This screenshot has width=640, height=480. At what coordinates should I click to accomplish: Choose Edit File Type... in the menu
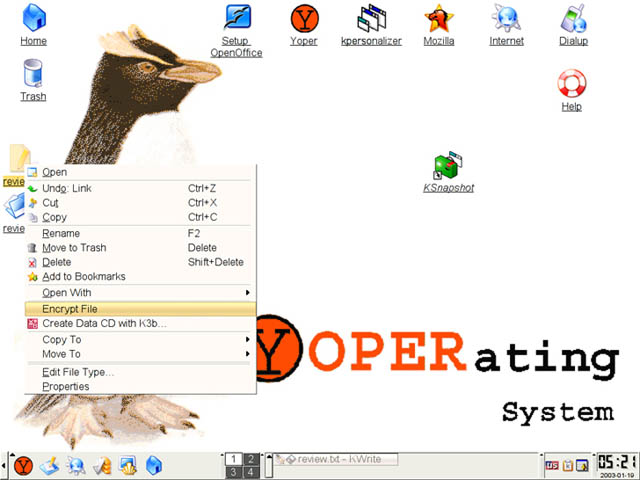141,372
